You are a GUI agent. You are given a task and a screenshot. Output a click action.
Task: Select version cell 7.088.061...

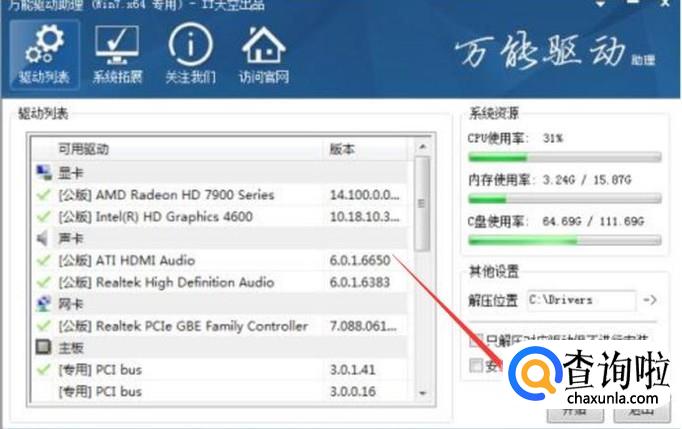[x=363, y=326]
